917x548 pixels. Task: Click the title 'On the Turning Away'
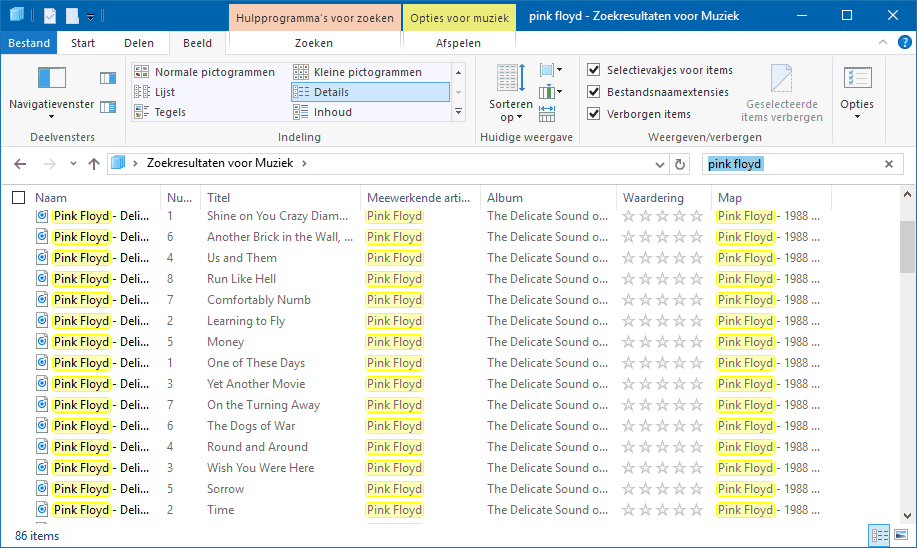click(x=263, y=405)
